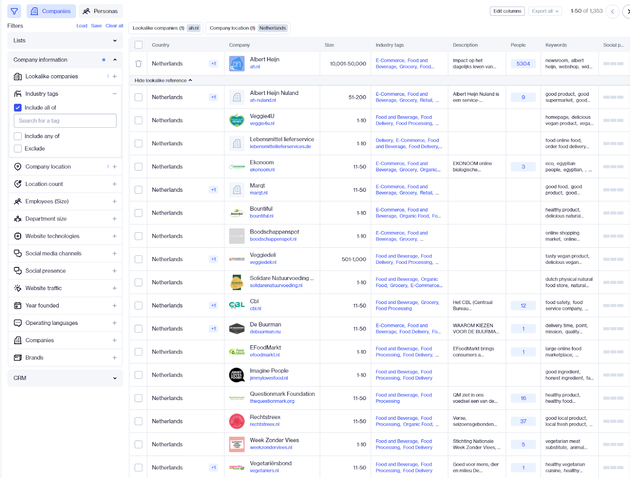
Task: Uncheck the Include all of checkbox
Action: coord(18,107)
